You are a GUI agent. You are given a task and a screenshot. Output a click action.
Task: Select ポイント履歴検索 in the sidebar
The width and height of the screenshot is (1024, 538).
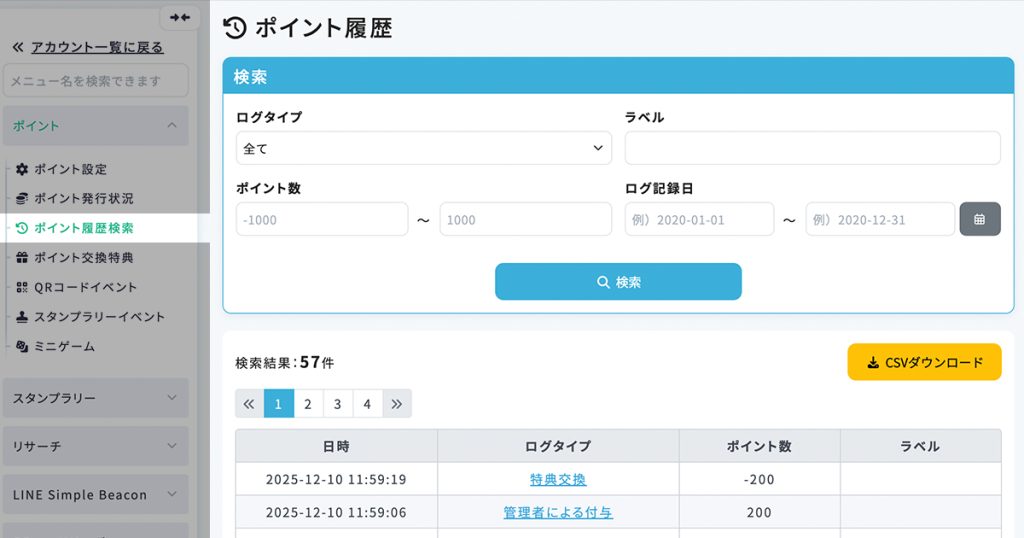pyautogui.click(x=83, y=228)
